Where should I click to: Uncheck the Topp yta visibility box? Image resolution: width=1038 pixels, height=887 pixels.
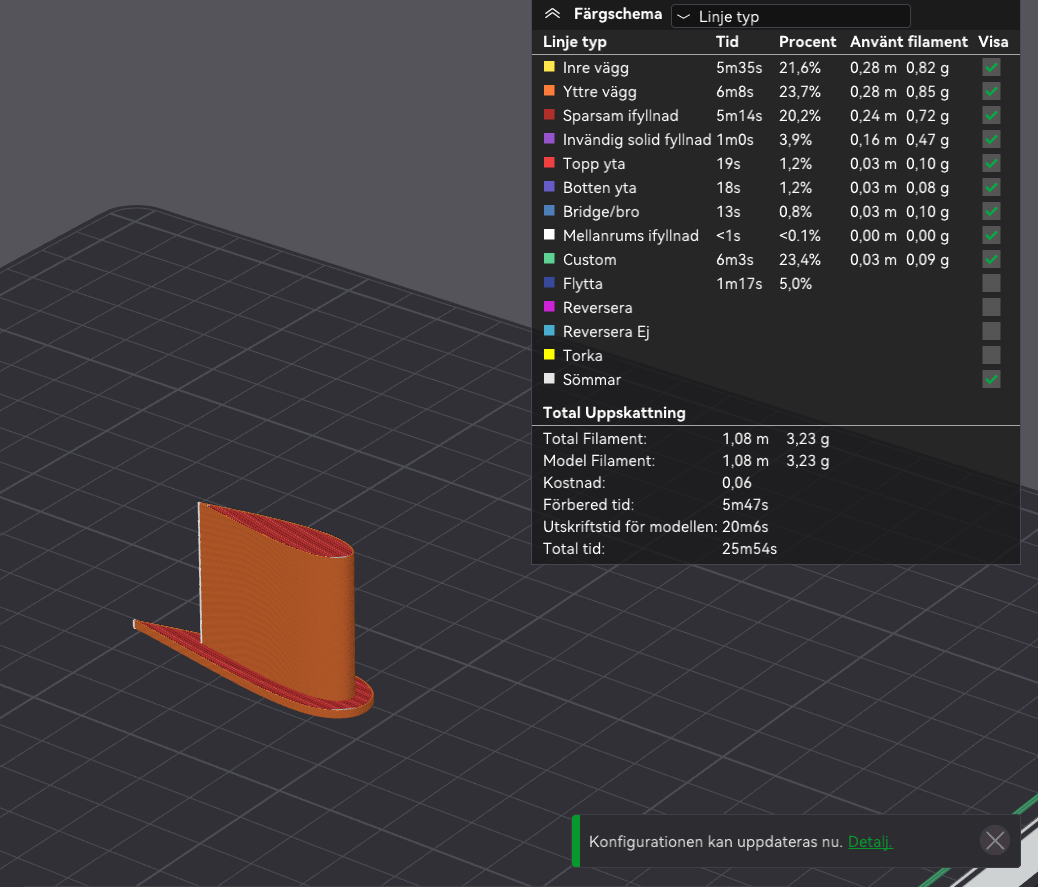click(x=991, y=163)
